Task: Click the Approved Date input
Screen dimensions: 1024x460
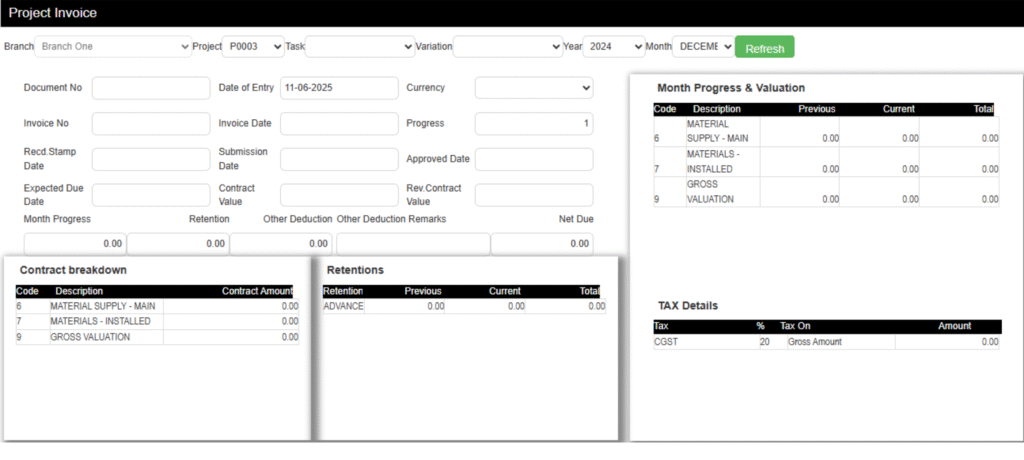Action: click(534, 160)
